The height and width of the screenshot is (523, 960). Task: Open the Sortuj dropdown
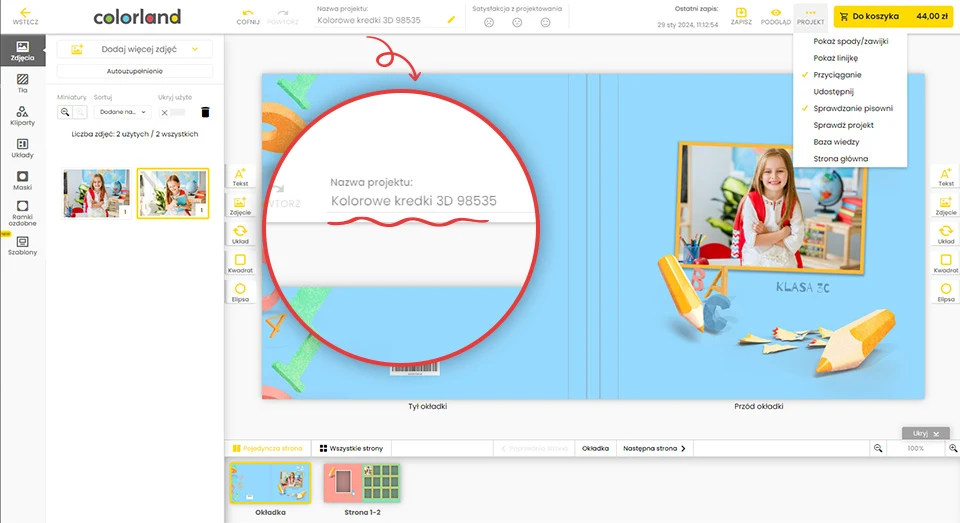[122, 112]
